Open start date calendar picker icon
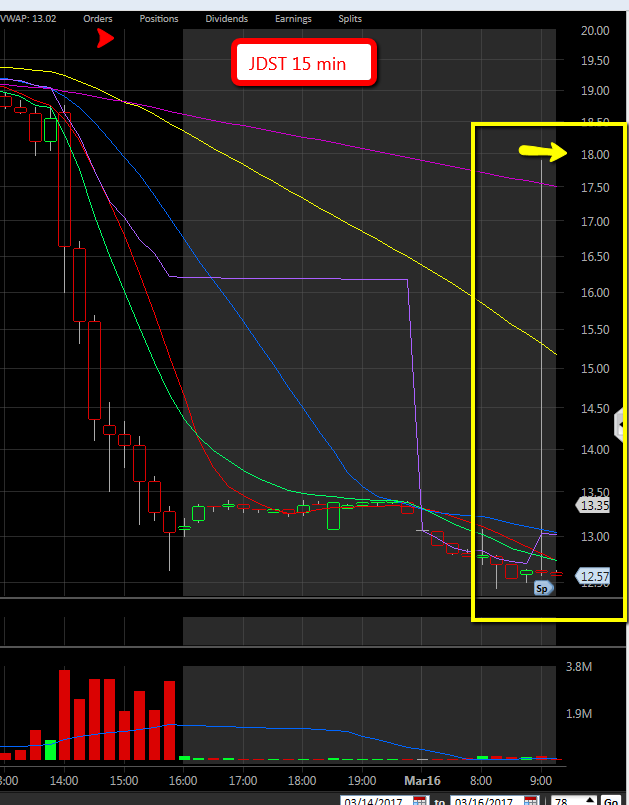The height and width of the screenshot is (805, 629). pyautogui.click(x=419, y=802)
